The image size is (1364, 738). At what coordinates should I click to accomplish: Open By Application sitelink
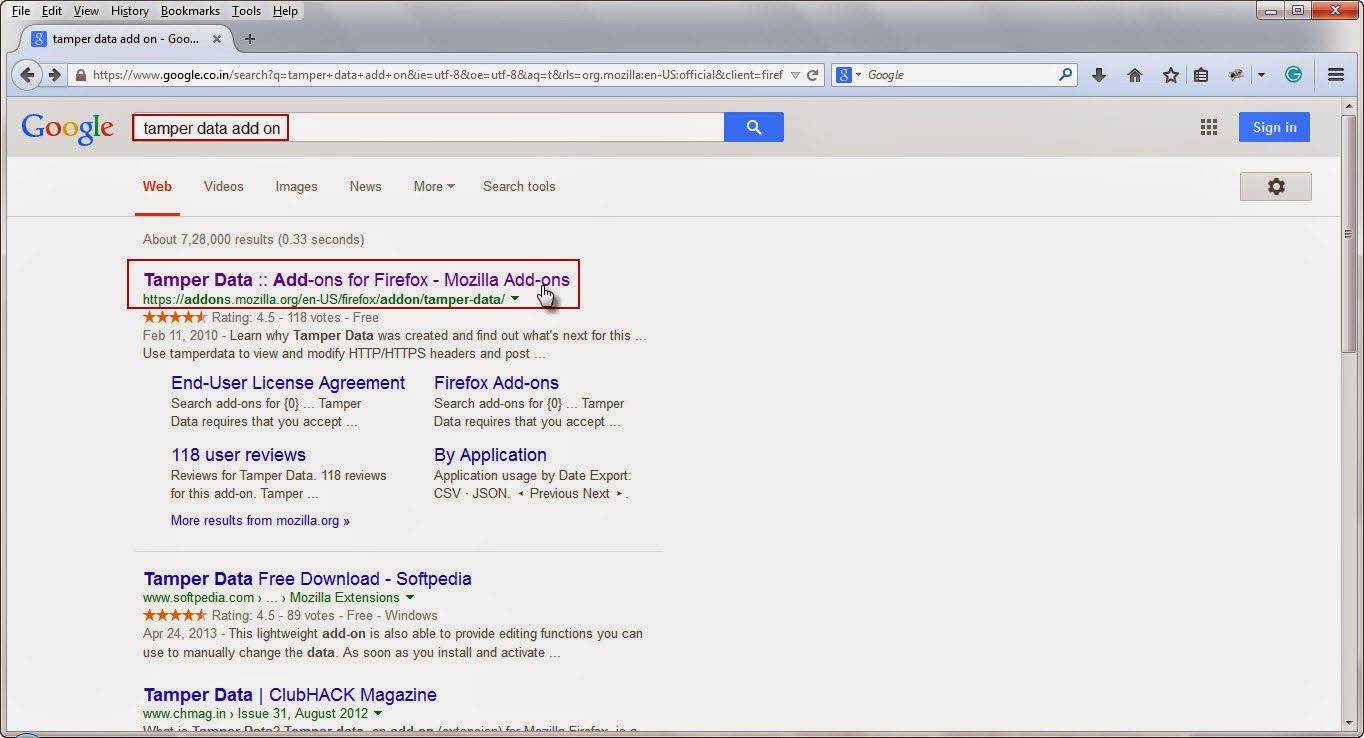pyautogui.click(x=490, y=455)
